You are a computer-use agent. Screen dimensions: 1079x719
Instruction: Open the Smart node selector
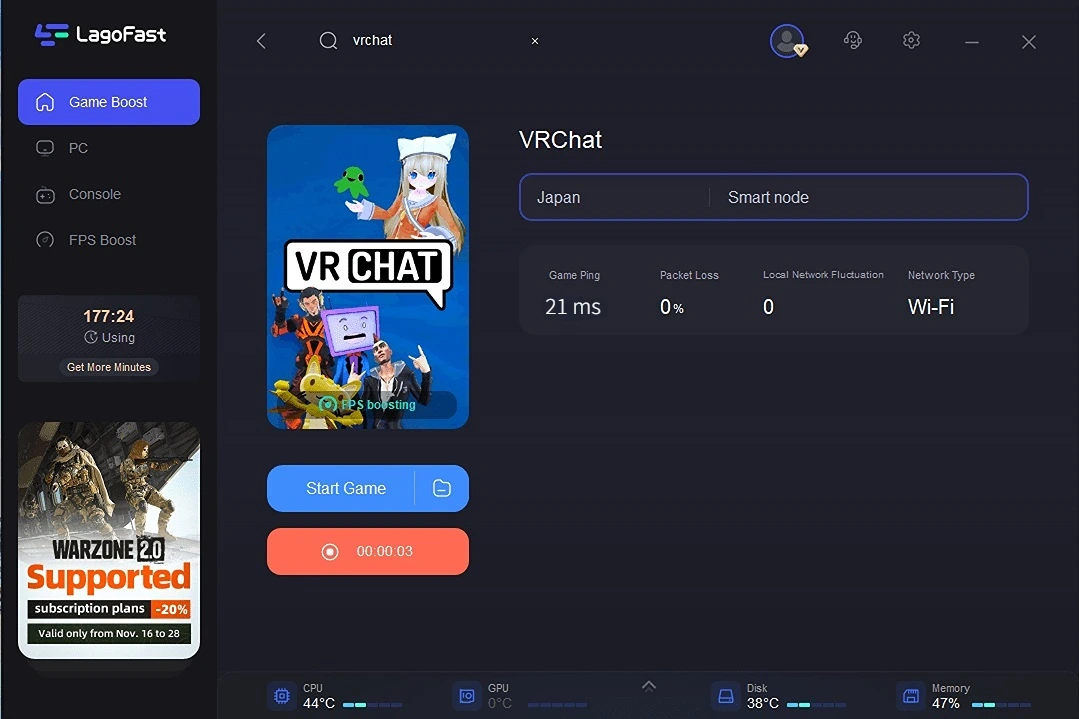coord(868,197)
